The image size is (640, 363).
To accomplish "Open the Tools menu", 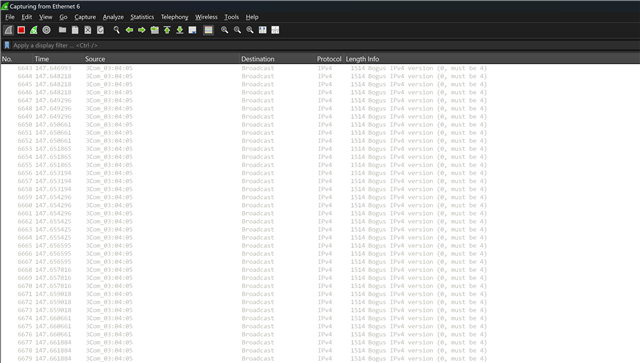I will click(231, 17).
